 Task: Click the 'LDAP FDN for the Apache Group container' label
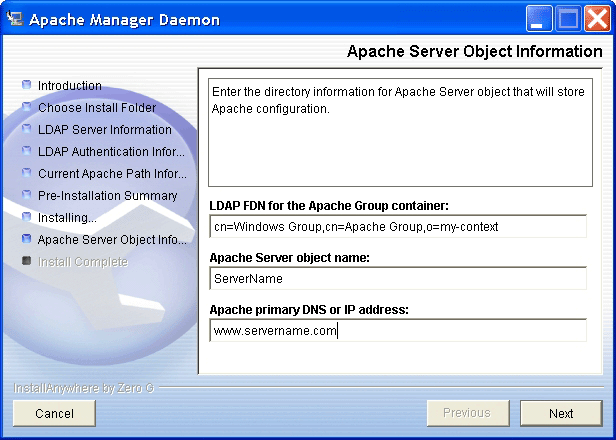(x=329, y=205)
